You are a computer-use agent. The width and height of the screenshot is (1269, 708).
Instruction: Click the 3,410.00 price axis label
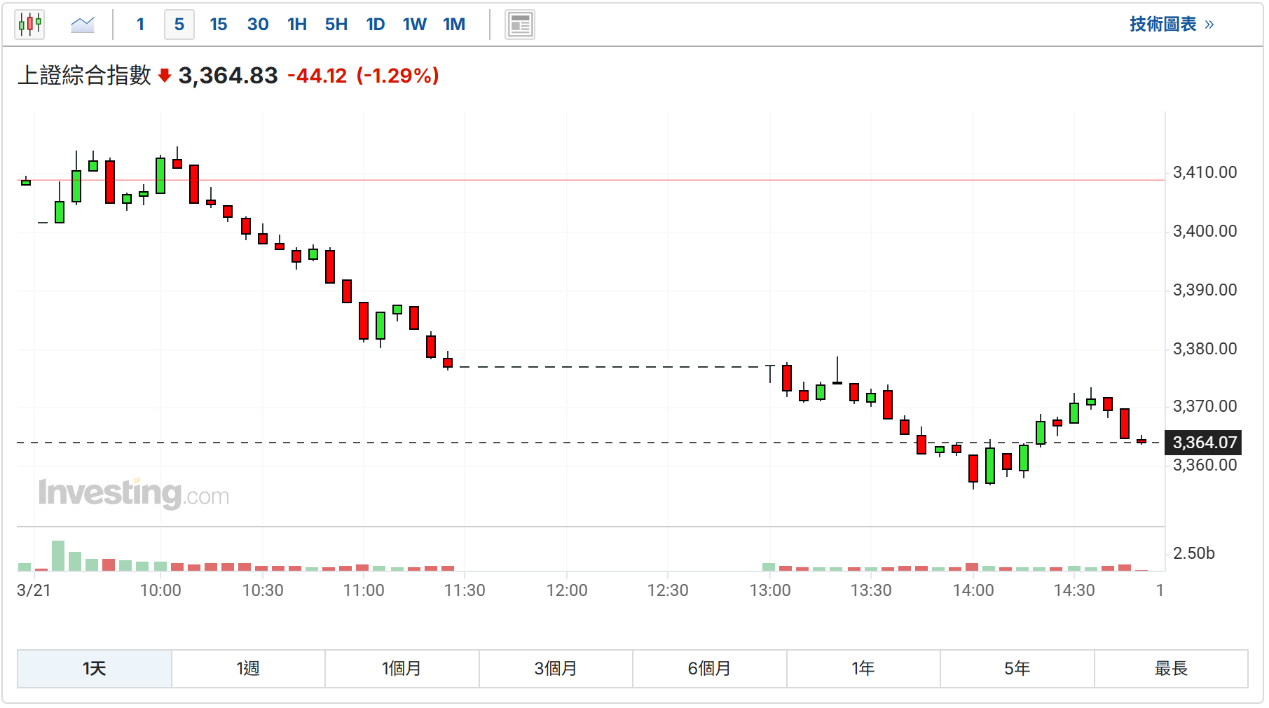point(1205,173)
